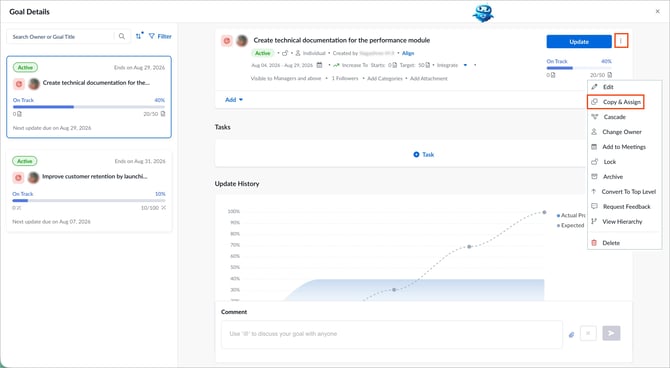Screen dimensions: 670x368
Task: Select the 'Improve customer retention by launchi...' card title
Action: coord(94,176)
